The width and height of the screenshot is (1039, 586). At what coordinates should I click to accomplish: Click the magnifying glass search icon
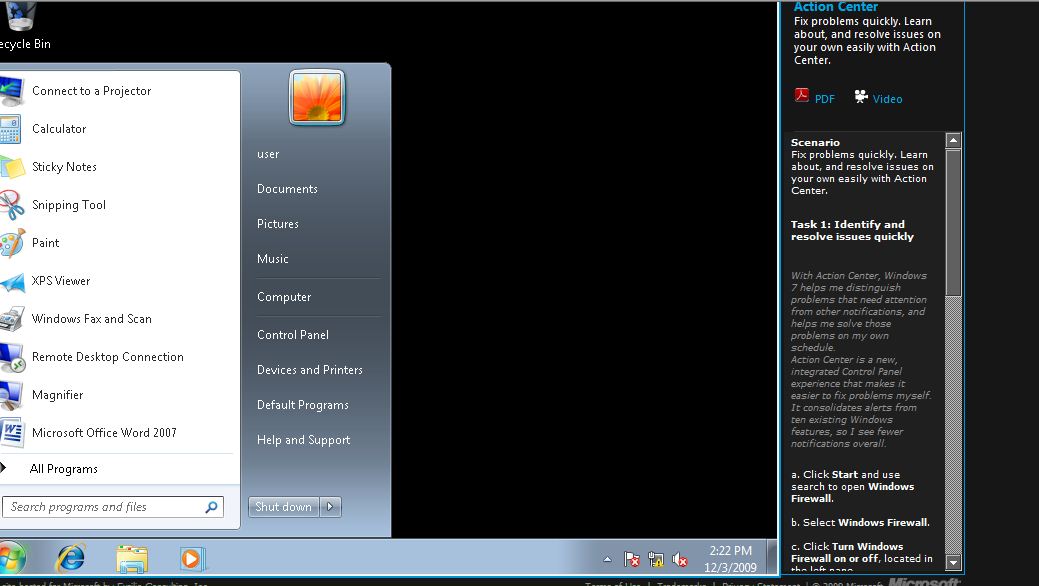211,507
